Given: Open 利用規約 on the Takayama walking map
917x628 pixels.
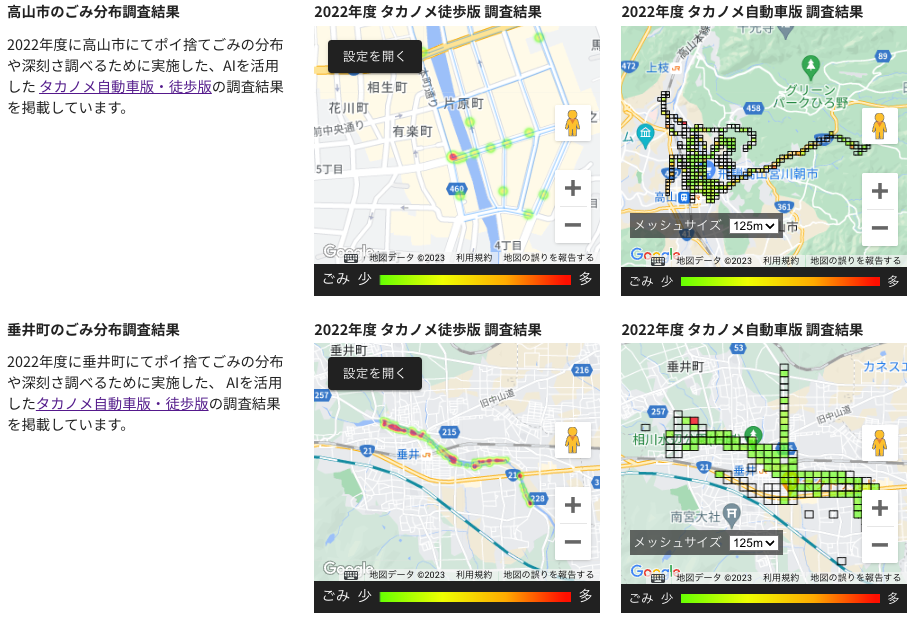Looking at the screenshot, I should pyautogui.click(x=474, y=258).
